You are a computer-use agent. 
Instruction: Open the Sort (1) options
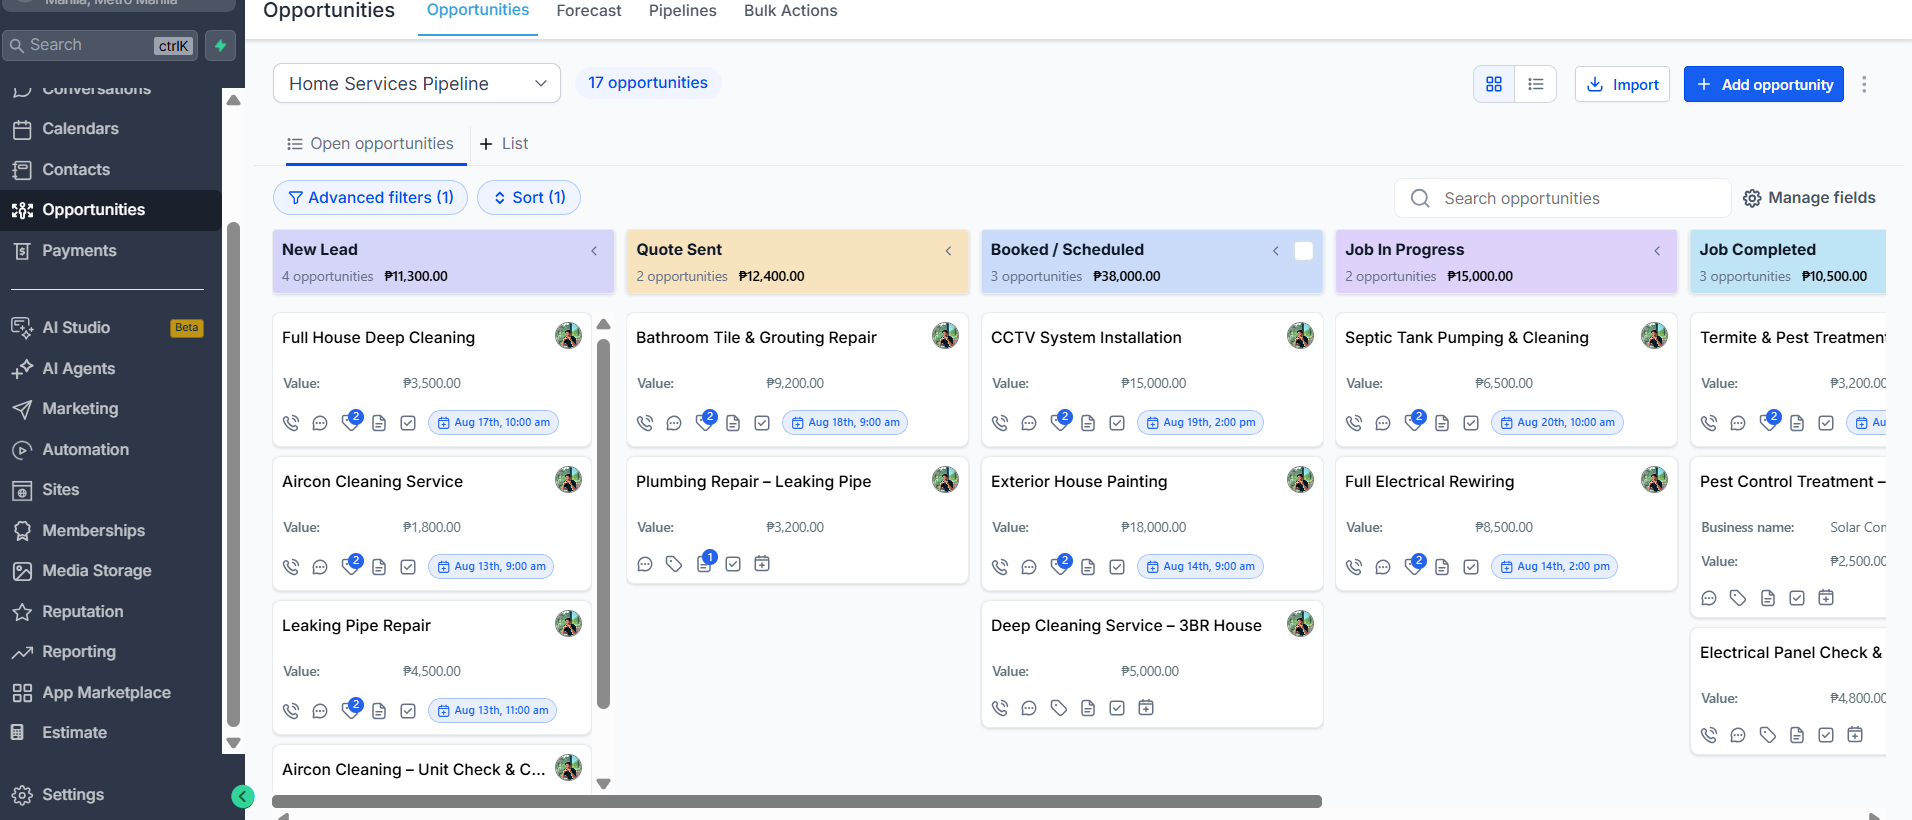tap(529, 198)
